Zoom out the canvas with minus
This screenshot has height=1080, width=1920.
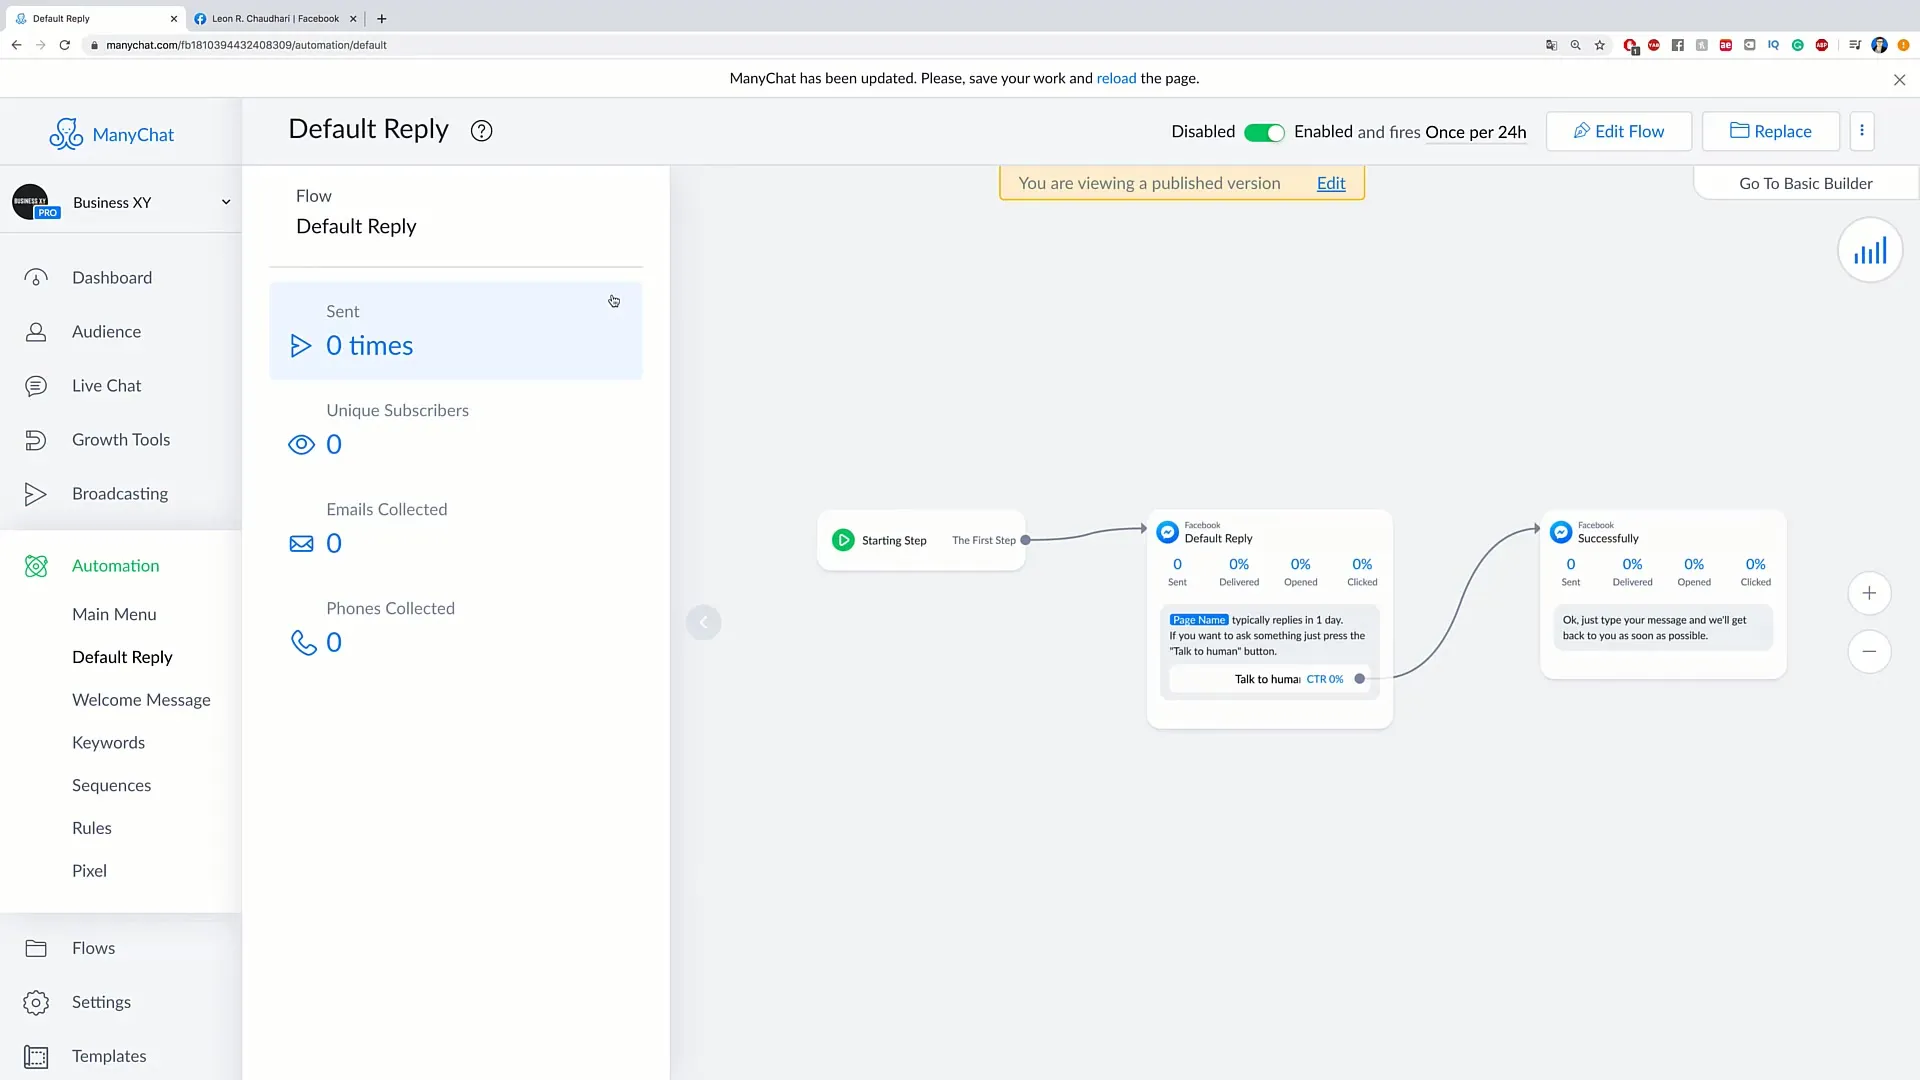[x=1868, y=652]
